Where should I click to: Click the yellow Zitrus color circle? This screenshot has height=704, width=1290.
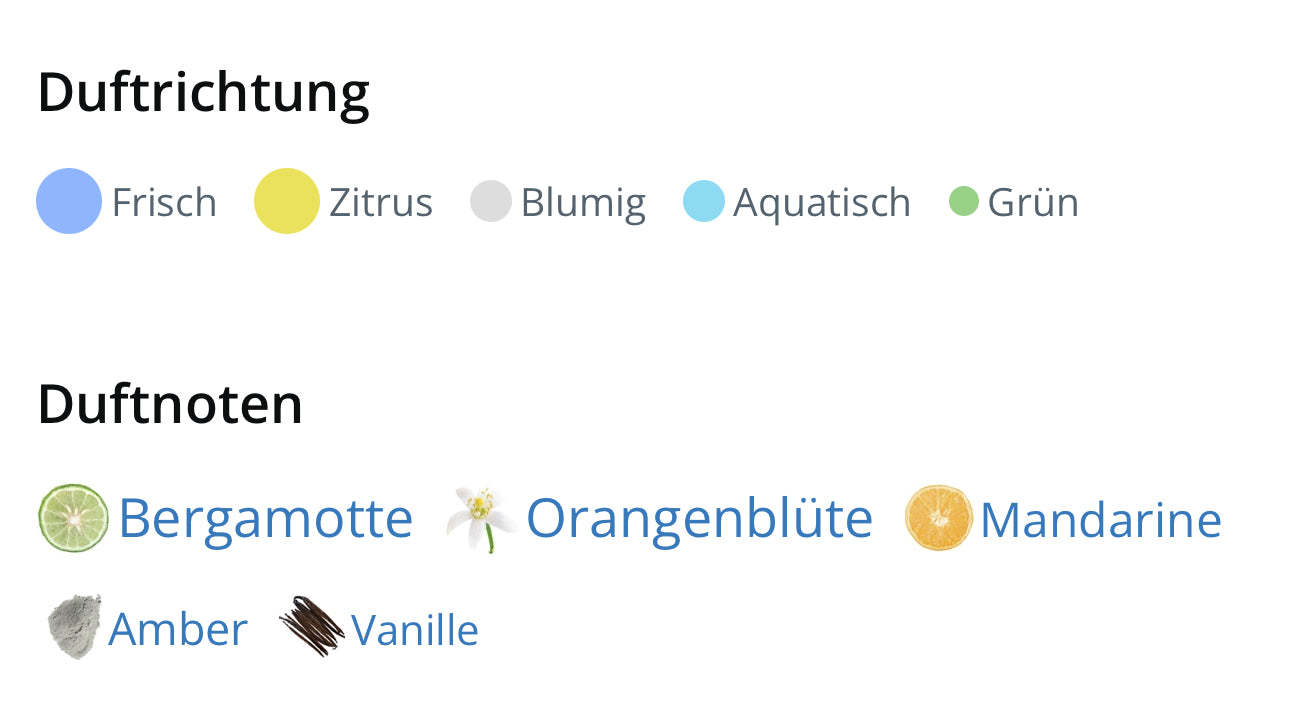287,201
